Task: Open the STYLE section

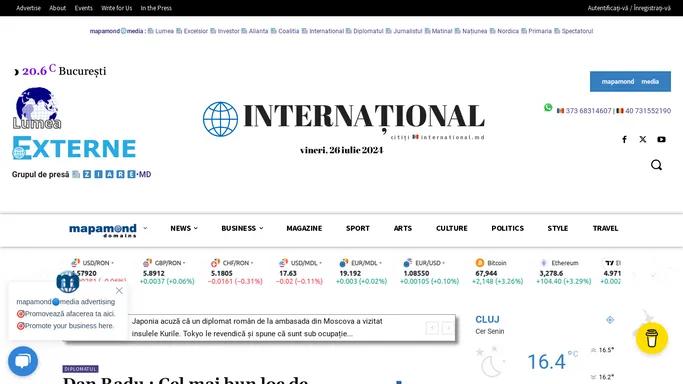Action: coord(558,228)
